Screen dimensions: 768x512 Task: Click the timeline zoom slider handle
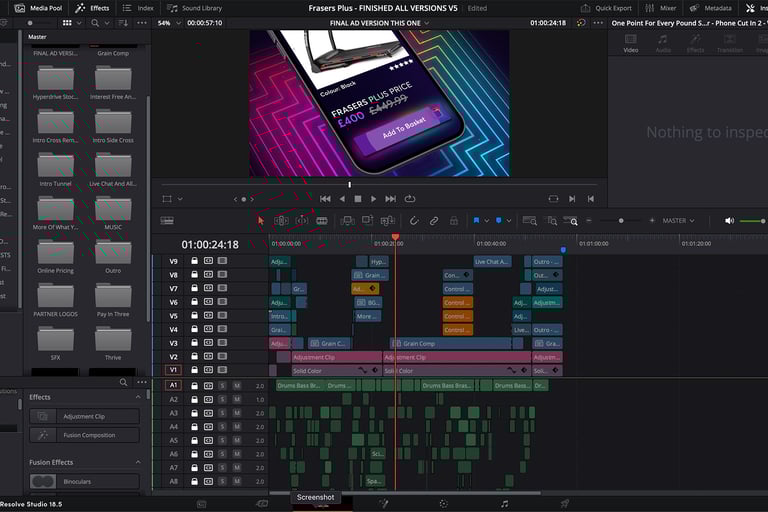pyautogui.click(x=621, y=221)
